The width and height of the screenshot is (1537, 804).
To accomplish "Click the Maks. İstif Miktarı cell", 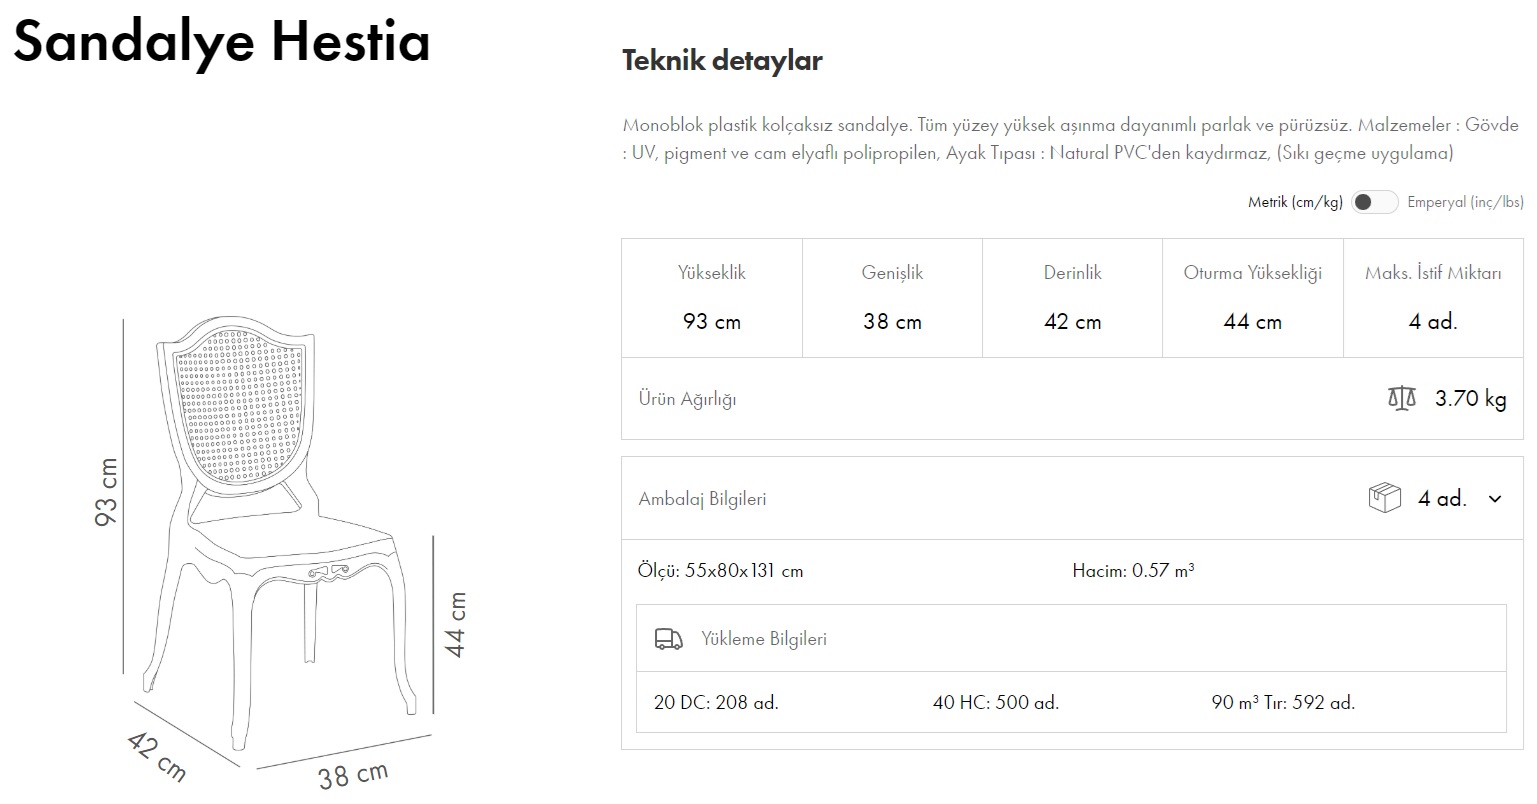I will coord(1433,298).
